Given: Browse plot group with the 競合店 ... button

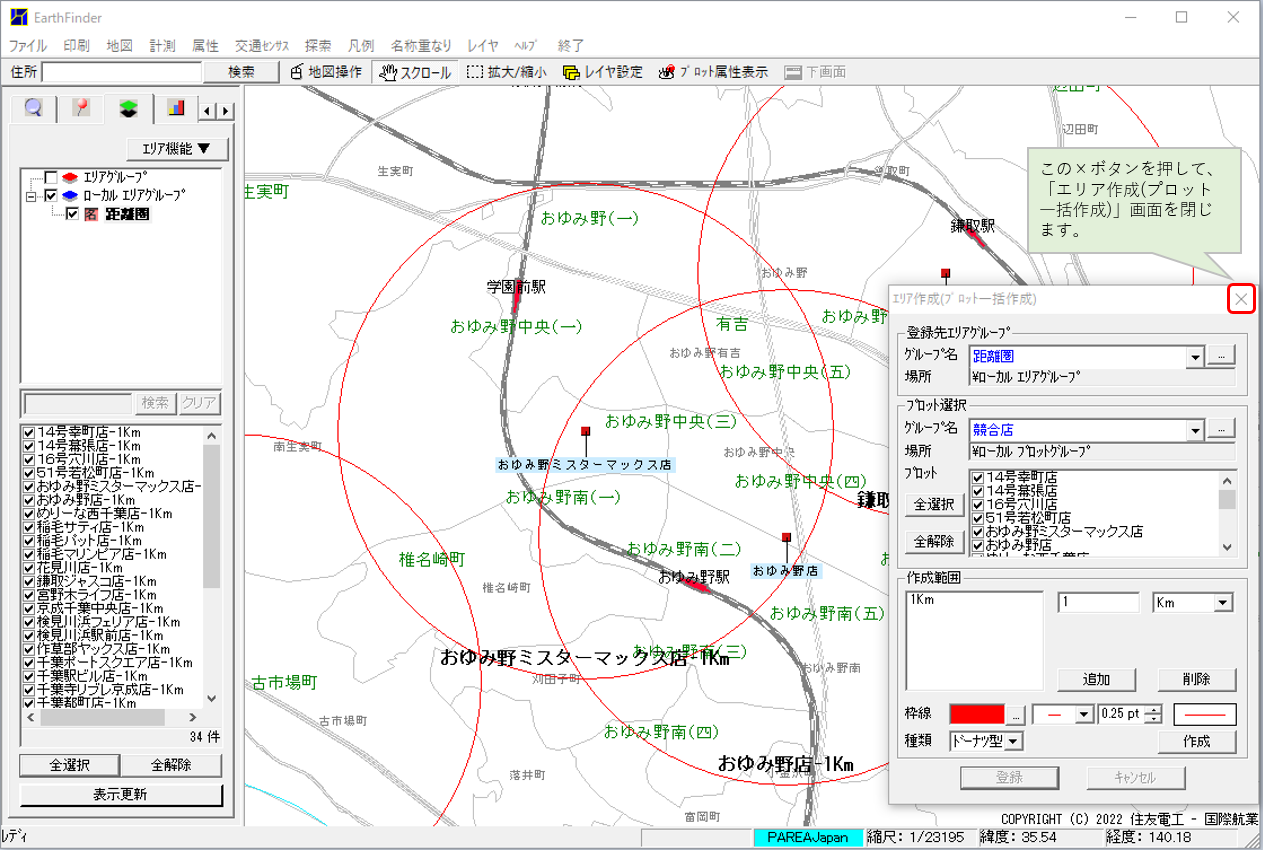Looking at the screenshot, I should click(1222, 430).
